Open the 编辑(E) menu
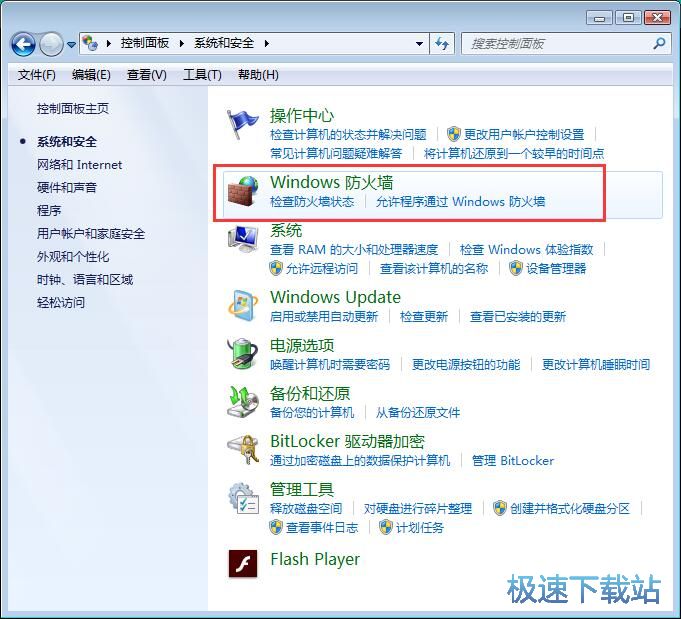The width and height of the screenshot is (681, 619). [91, 75]
